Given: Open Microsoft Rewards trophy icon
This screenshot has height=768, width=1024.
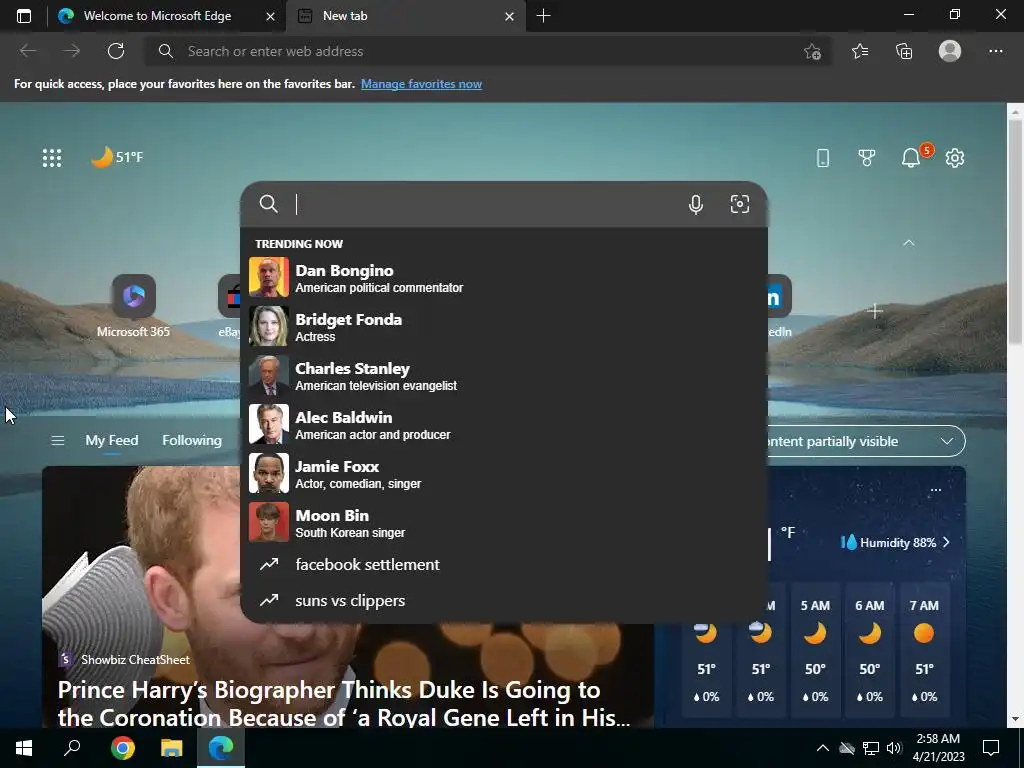Looking at the screenshot, I should (867, 157).
